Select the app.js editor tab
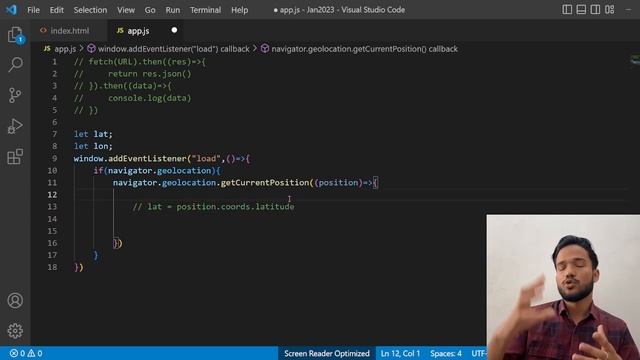Screen dimensions: 640x360 coord(146,31)
